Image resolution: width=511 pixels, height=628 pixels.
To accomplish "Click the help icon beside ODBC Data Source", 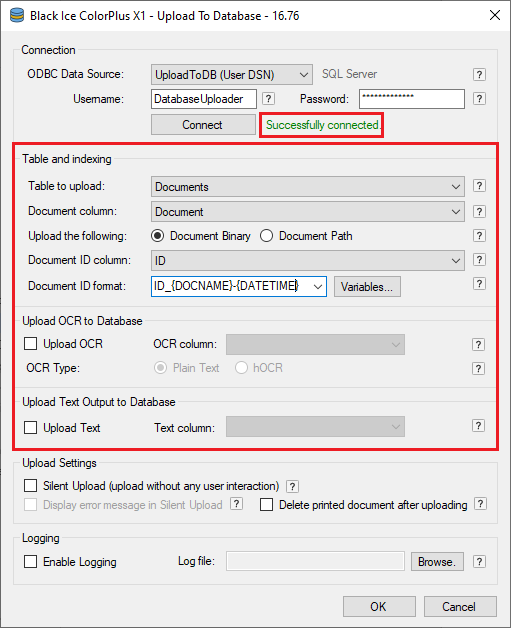I will pos(479,74).
